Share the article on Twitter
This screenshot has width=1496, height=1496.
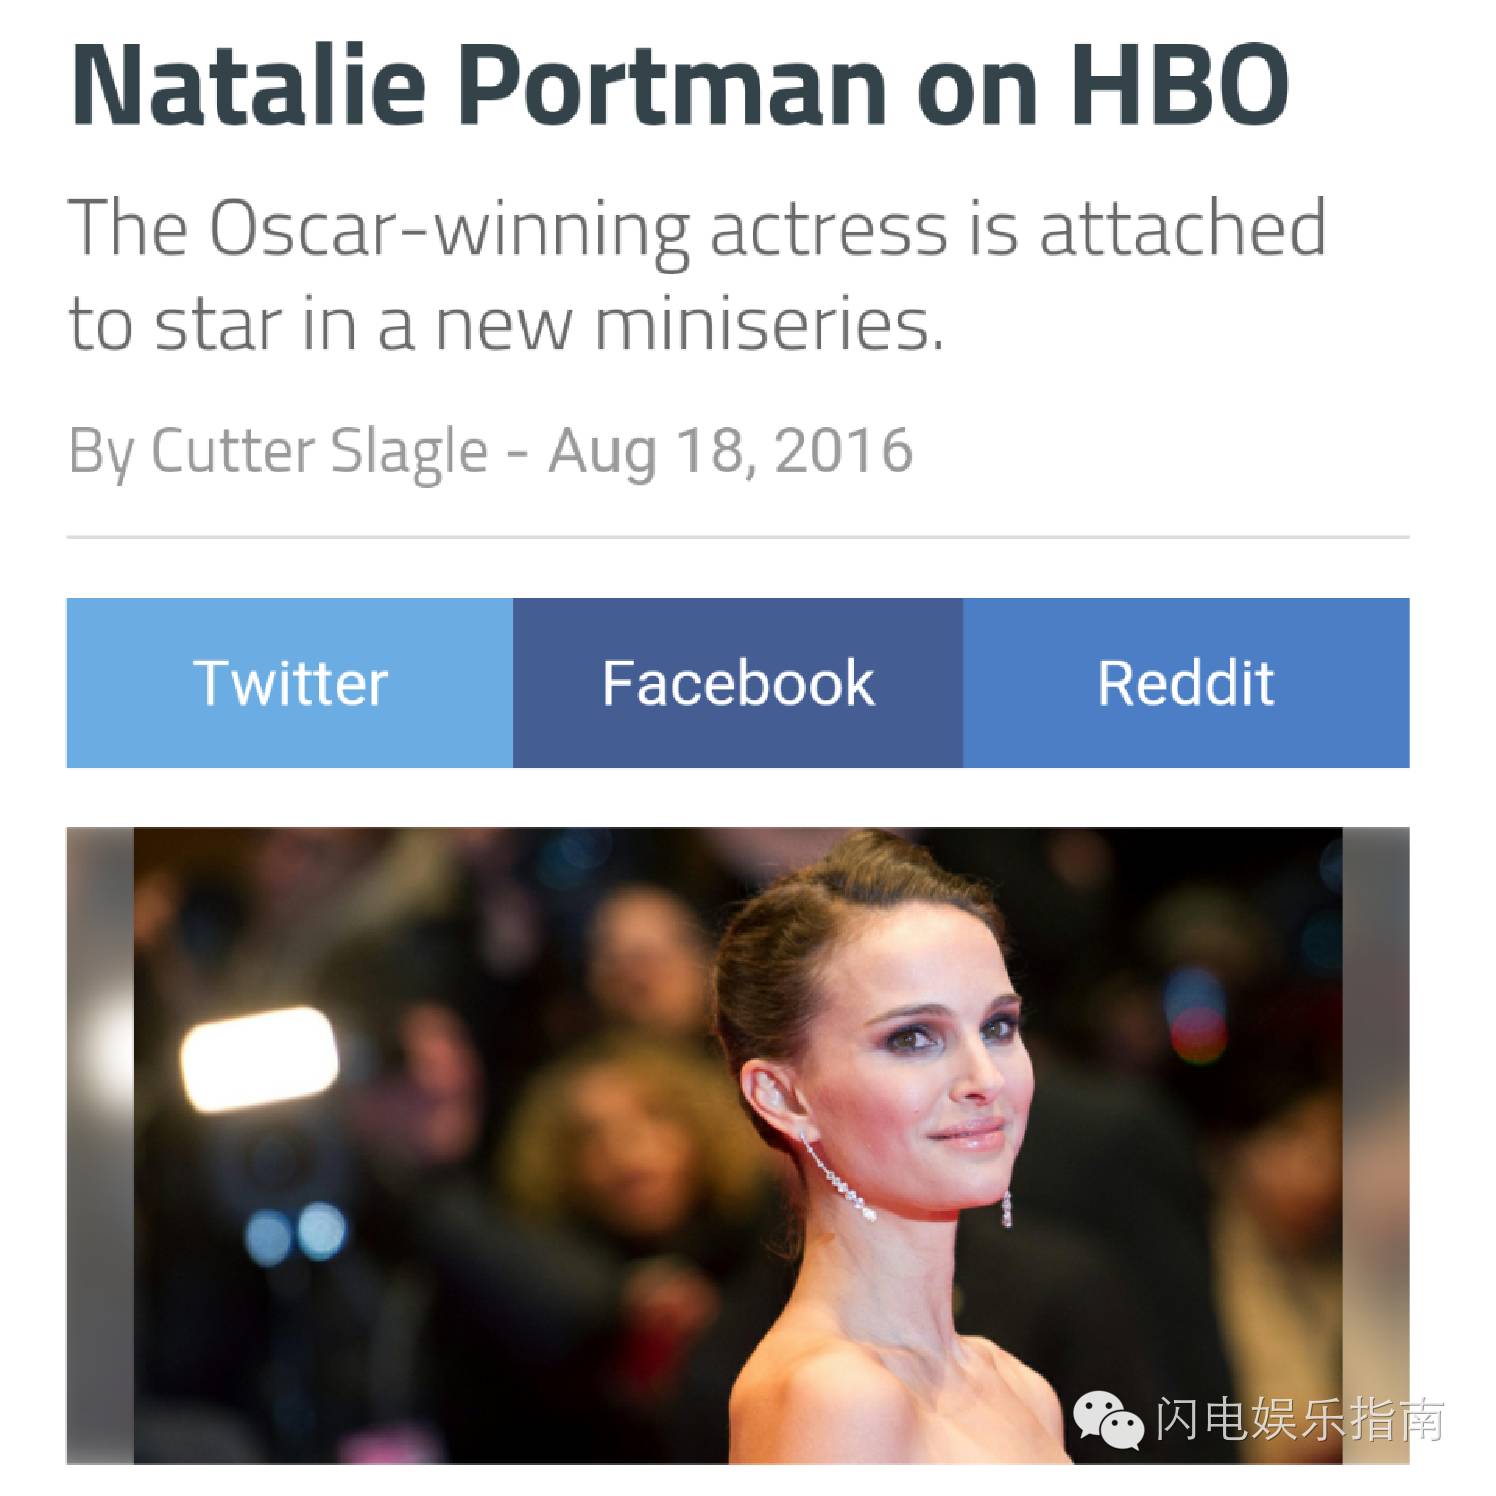tap(290, 683)
